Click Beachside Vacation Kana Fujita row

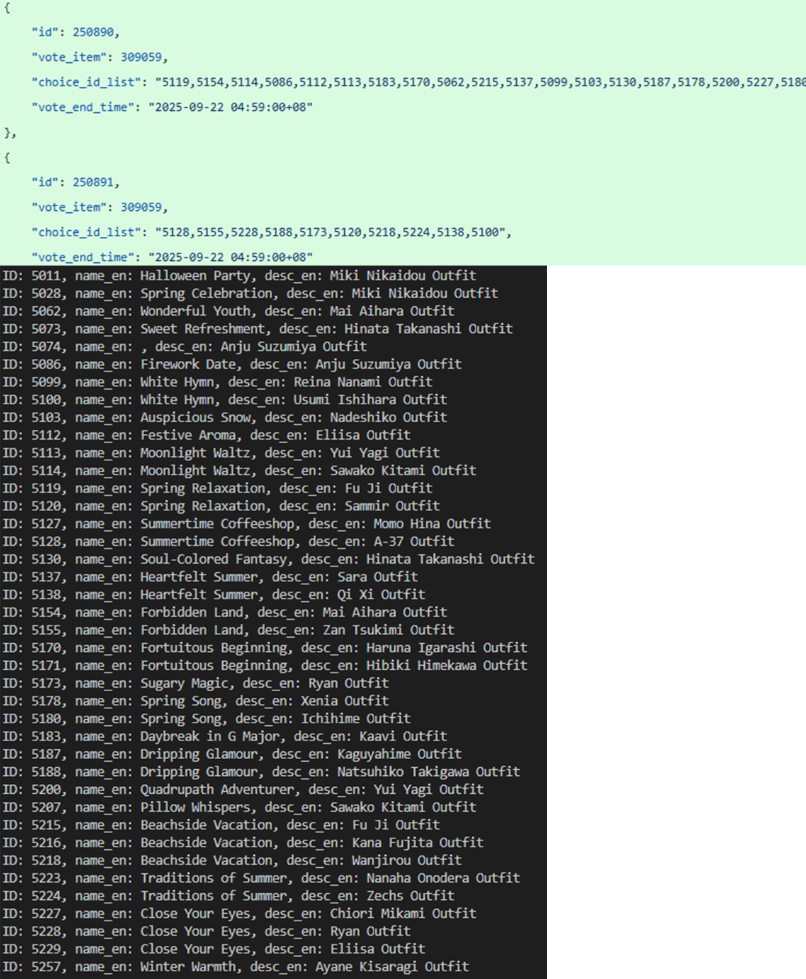coord(243,842)
